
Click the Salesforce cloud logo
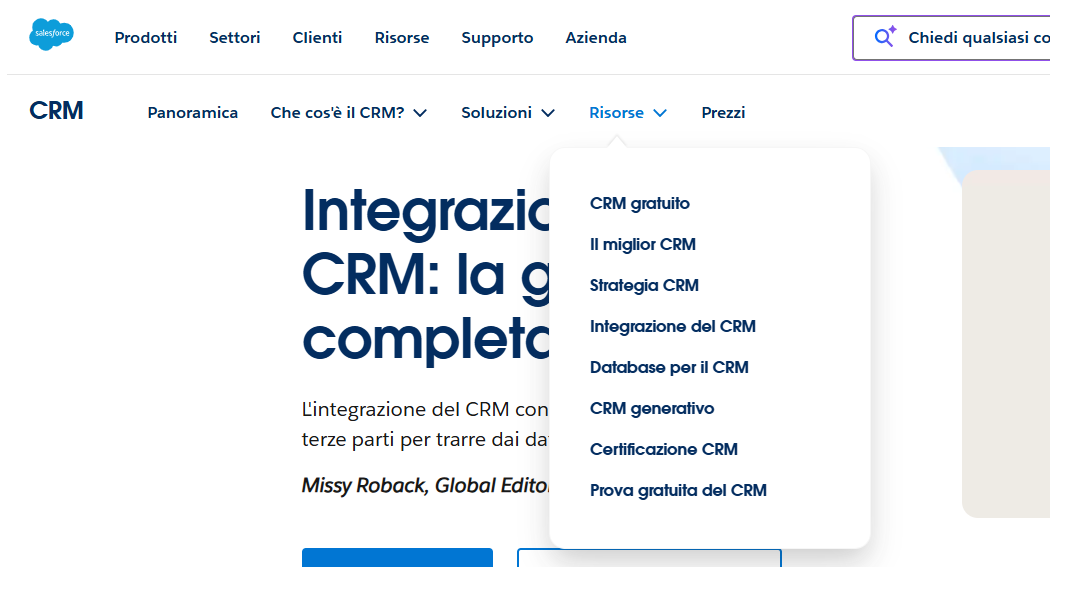[x=51, y=36]
